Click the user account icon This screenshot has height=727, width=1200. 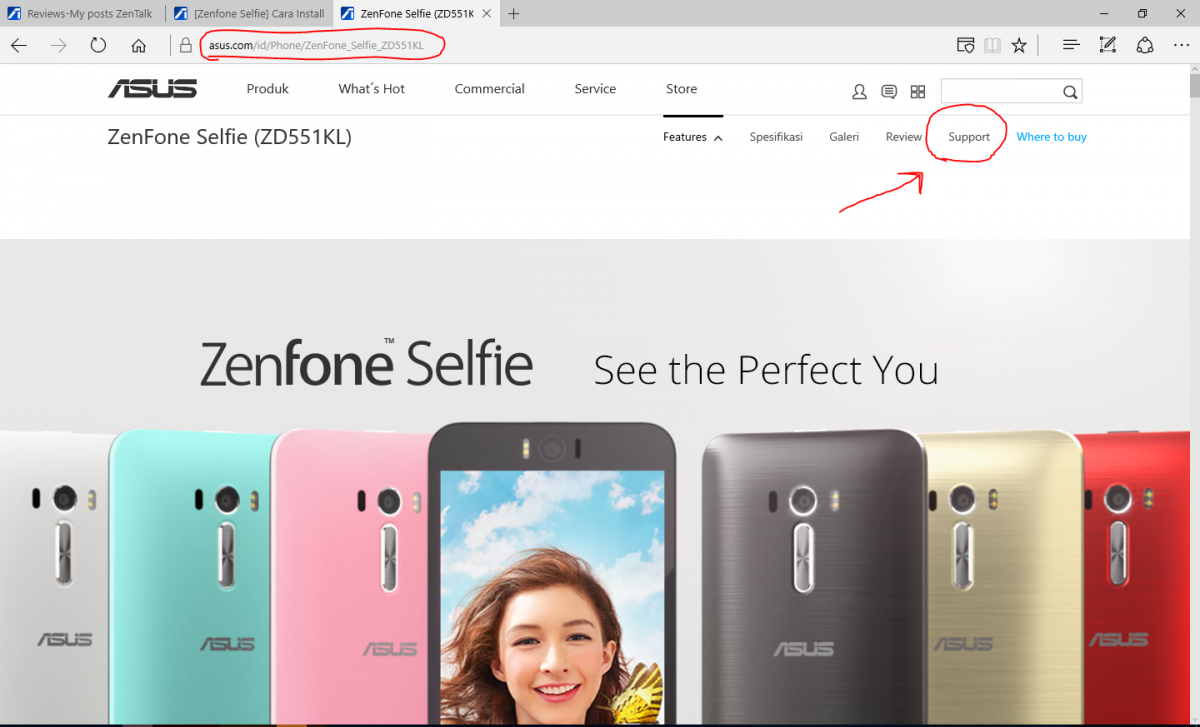pyautogui.click(x=859, y=92)
